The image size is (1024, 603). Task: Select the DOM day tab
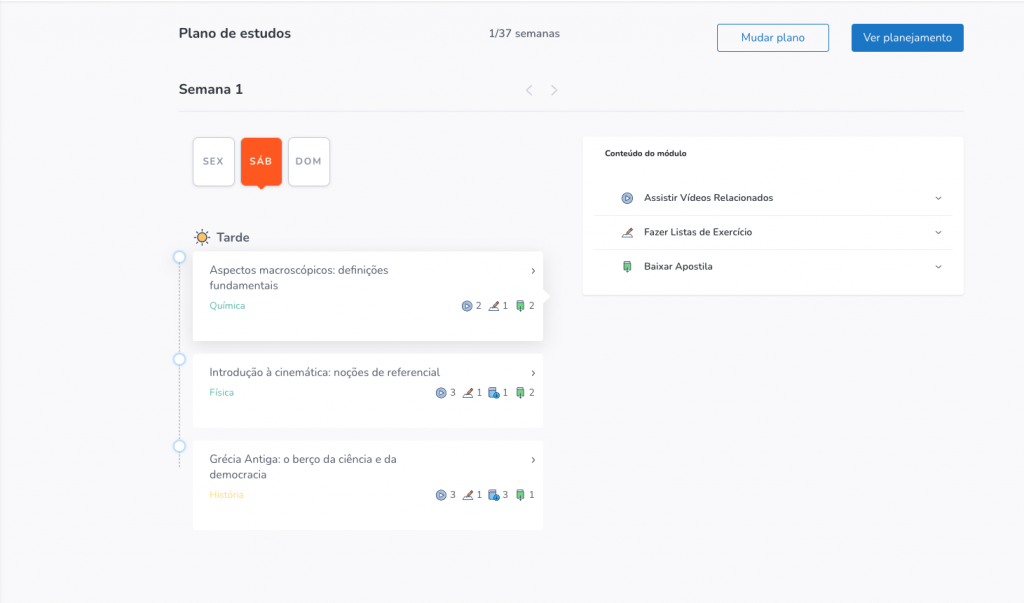coord(309,161)
